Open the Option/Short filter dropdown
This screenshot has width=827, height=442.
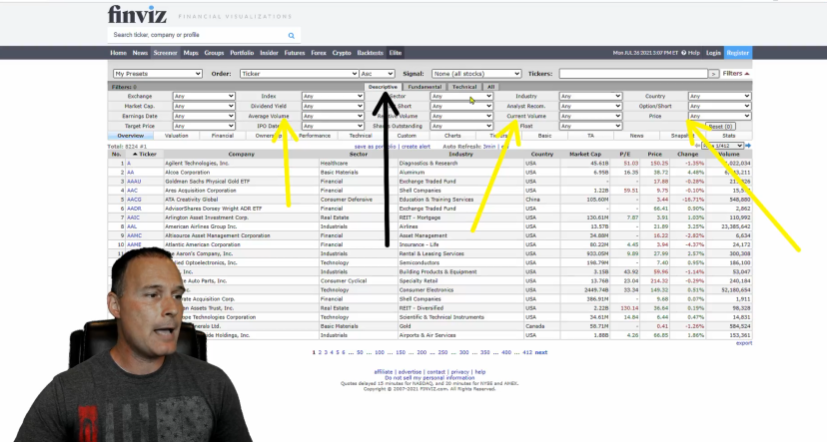[x=719, y=106]
